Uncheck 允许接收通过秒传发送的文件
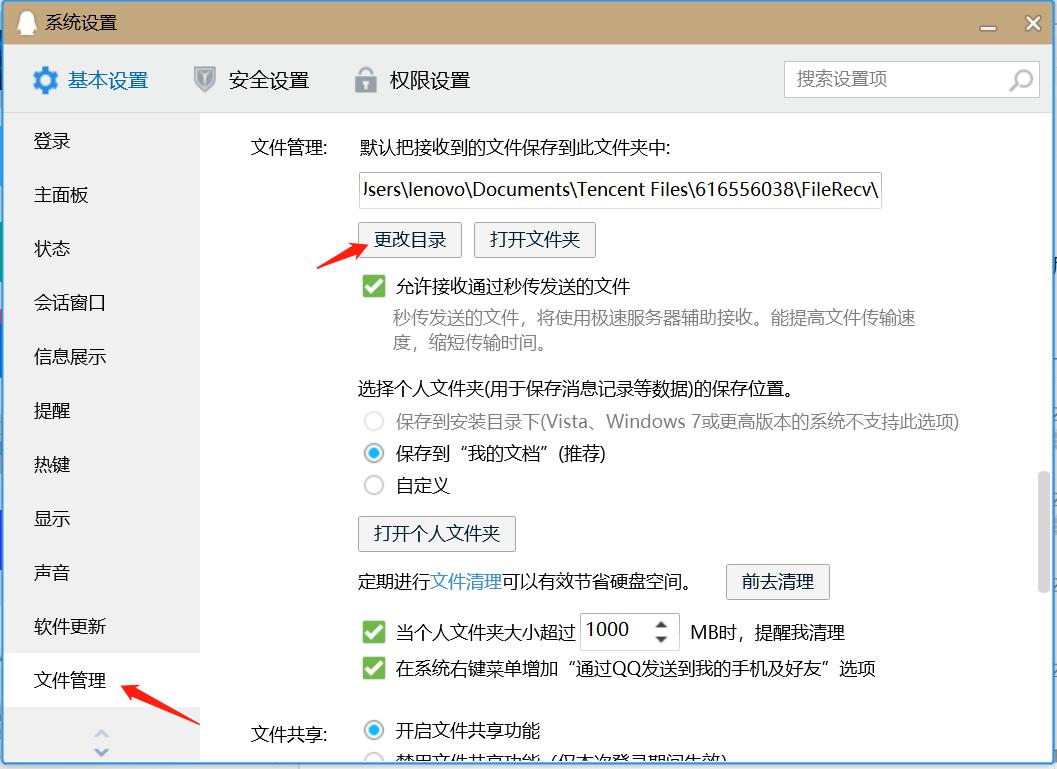The height and width of the screenshot is (769, 1057). [373, 286]
